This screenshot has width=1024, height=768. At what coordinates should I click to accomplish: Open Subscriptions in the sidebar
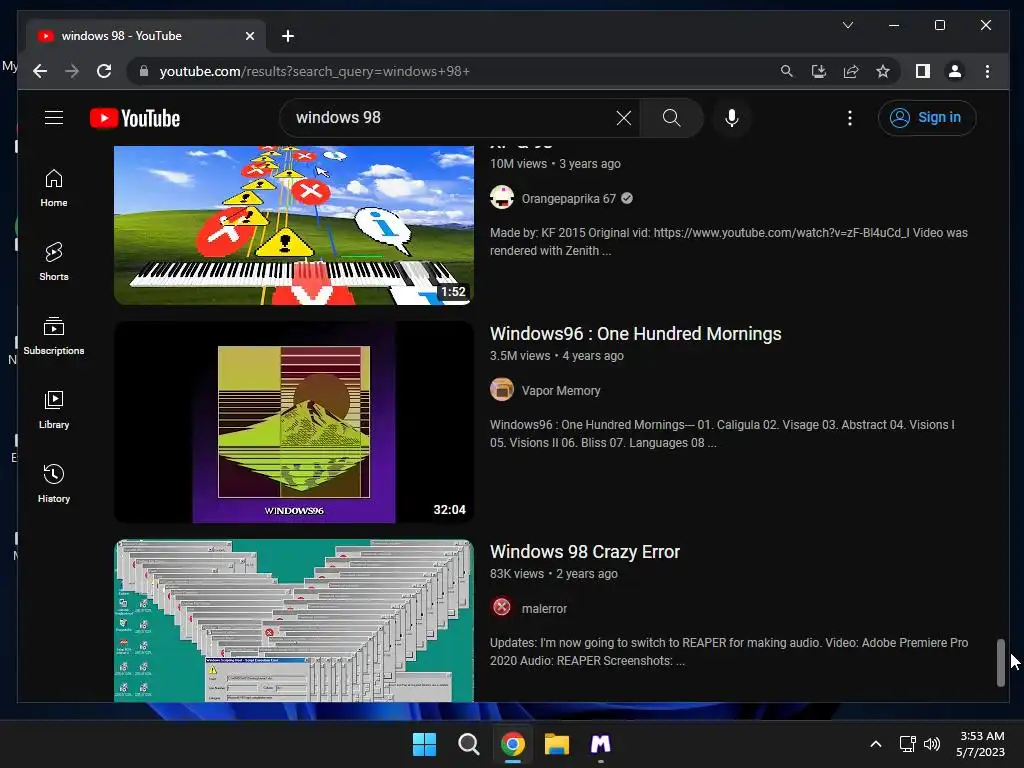(x=54, y=336)
